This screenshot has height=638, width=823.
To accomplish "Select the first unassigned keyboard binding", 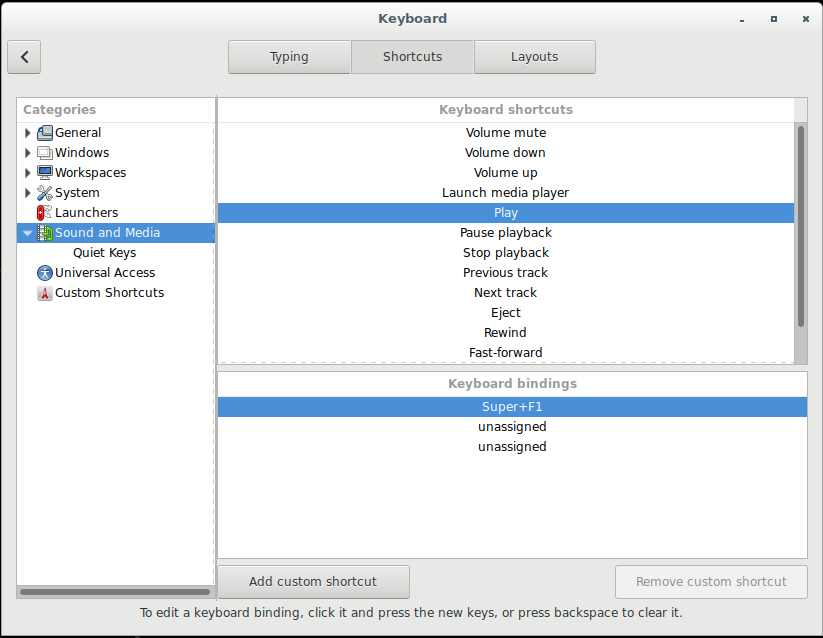I will click(x=511, y=427).
